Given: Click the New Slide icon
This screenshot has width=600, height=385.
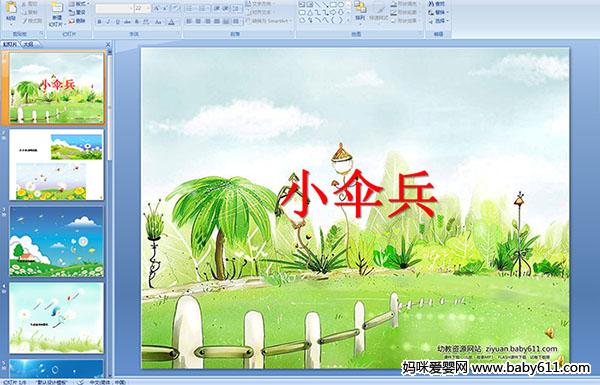Looking at the screenshot, I should [57, 8].
